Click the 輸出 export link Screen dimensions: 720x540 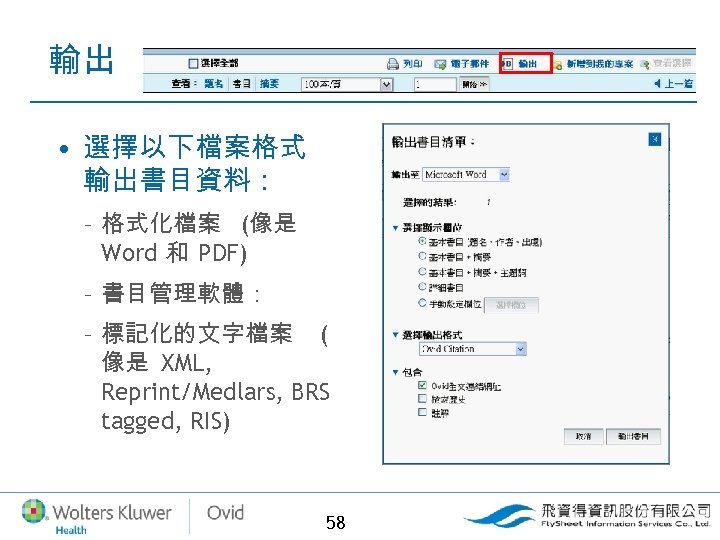[528, 64]
